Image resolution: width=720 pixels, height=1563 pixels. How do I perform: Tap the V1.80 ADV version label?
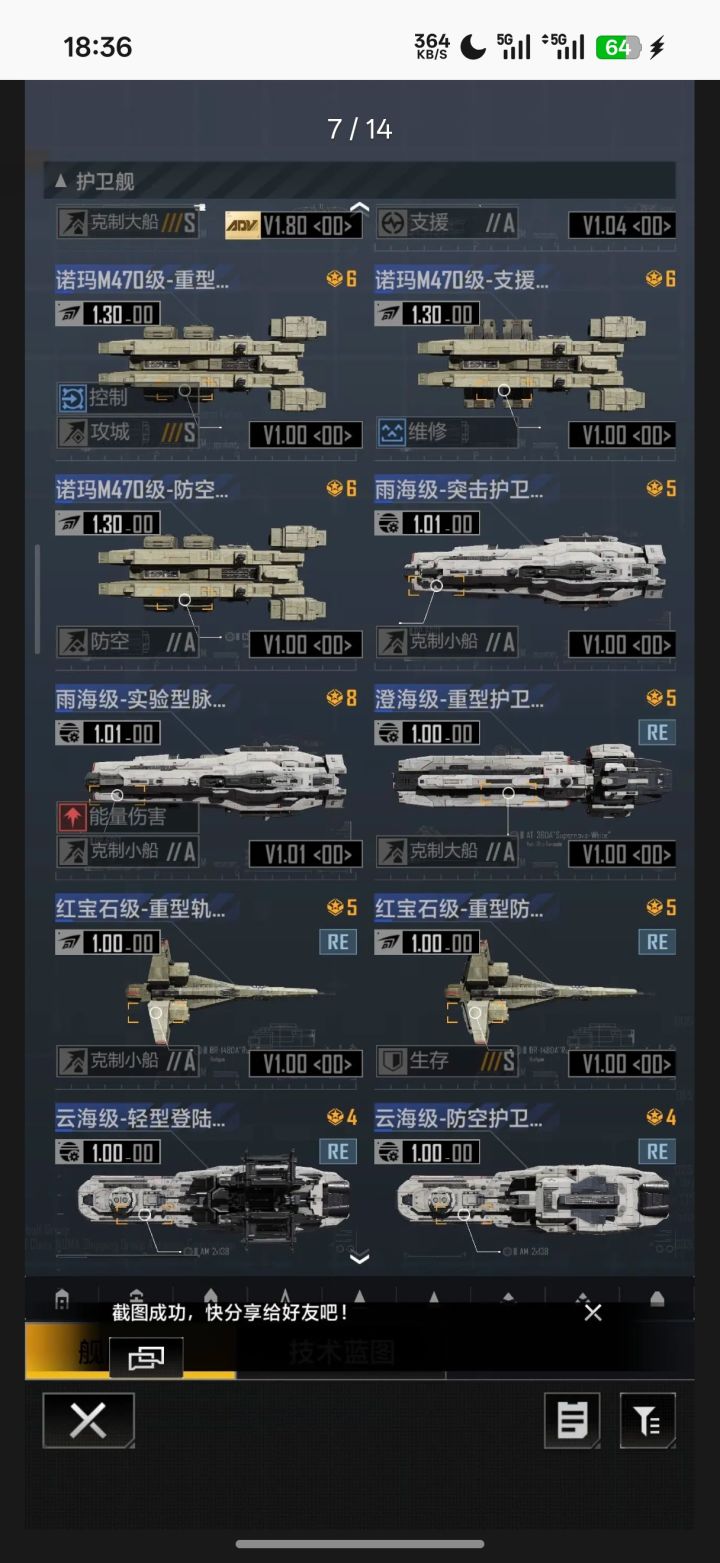coord(293,225)
